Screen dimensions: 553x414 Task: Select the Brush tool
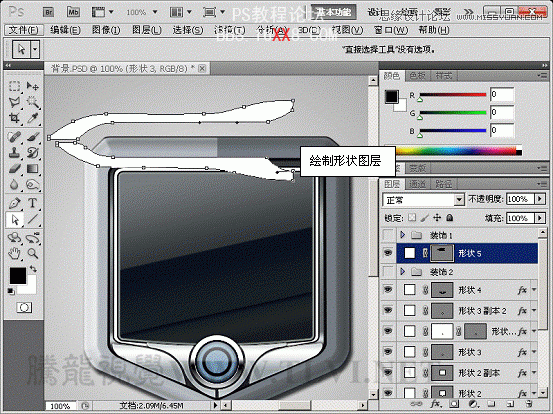pyautogui.click(x=33, y=136)
